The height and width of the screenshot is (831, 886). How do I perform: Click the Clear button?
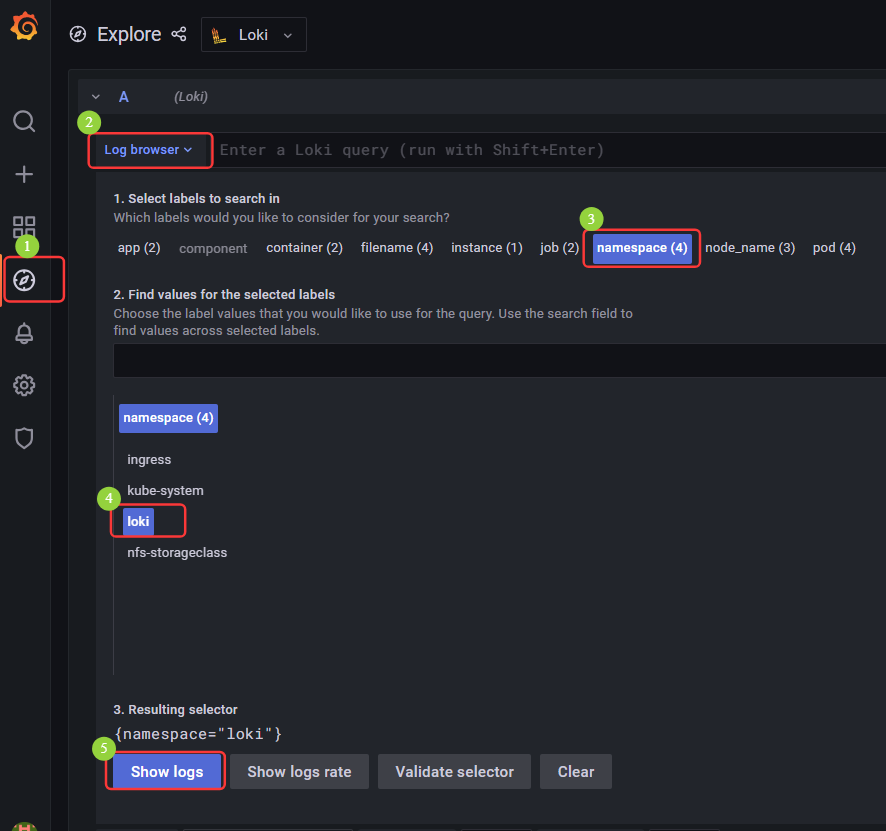[x=576, y=772]
